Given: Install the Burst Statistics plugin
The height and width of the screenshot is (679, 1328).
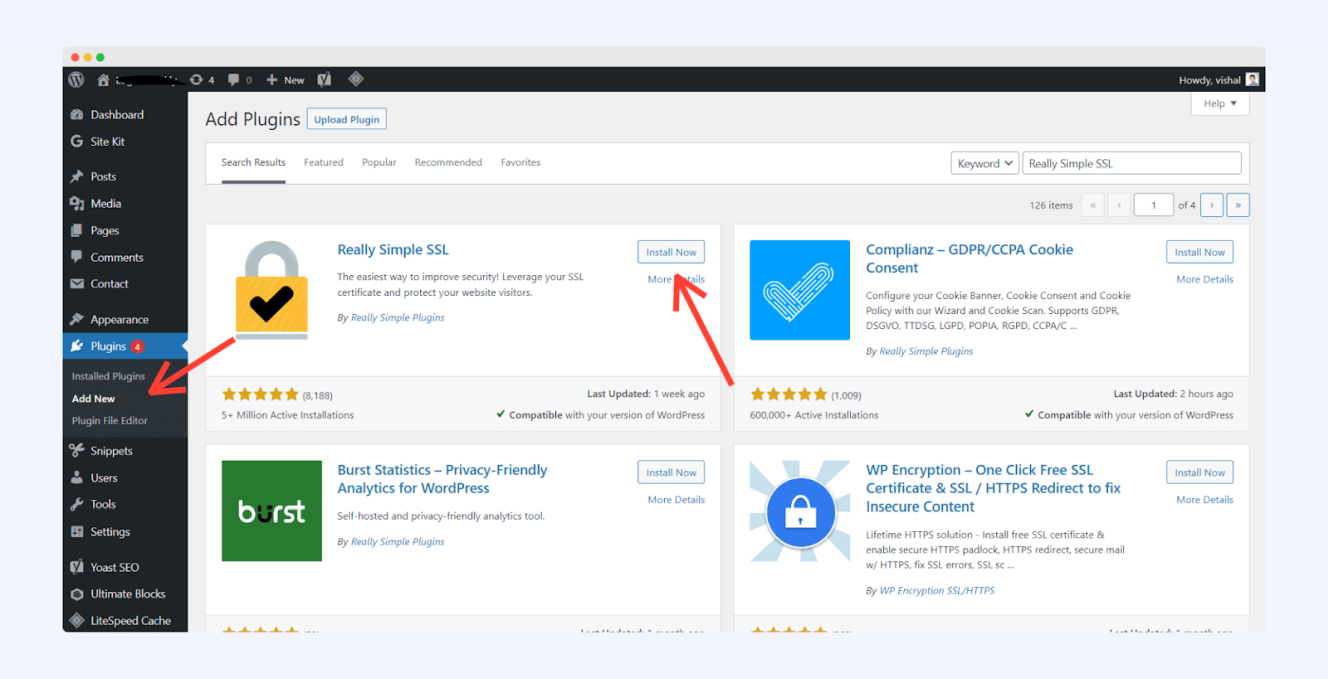Looking at the screenshot, I should pos(671,472).
